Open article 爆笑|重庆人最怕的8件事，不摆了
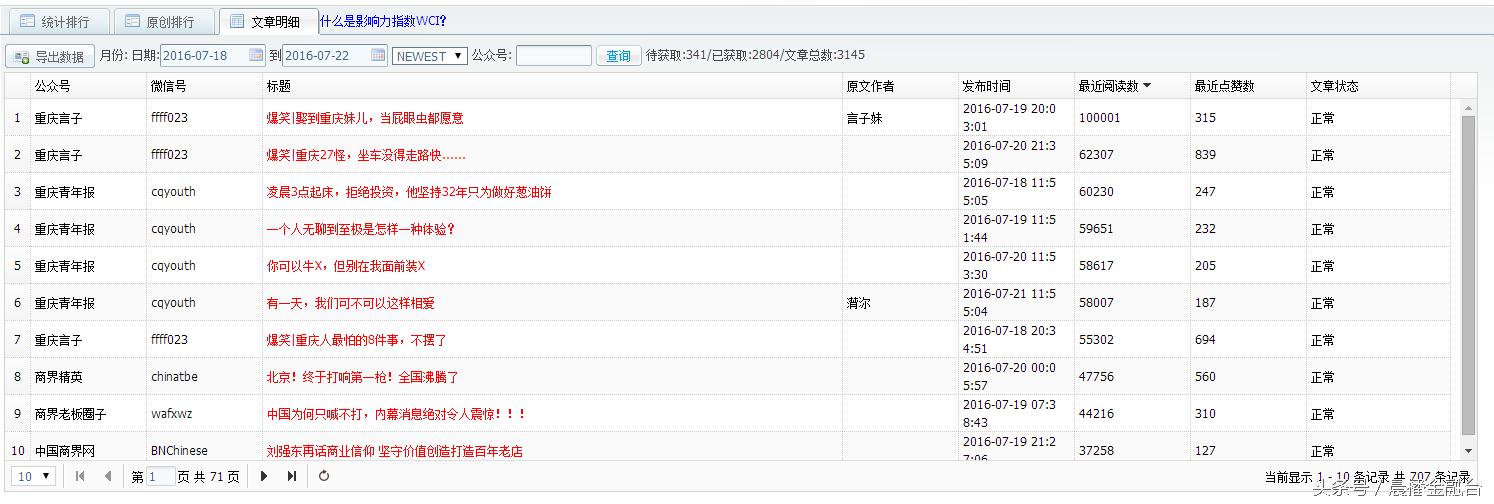 [356, 340]
